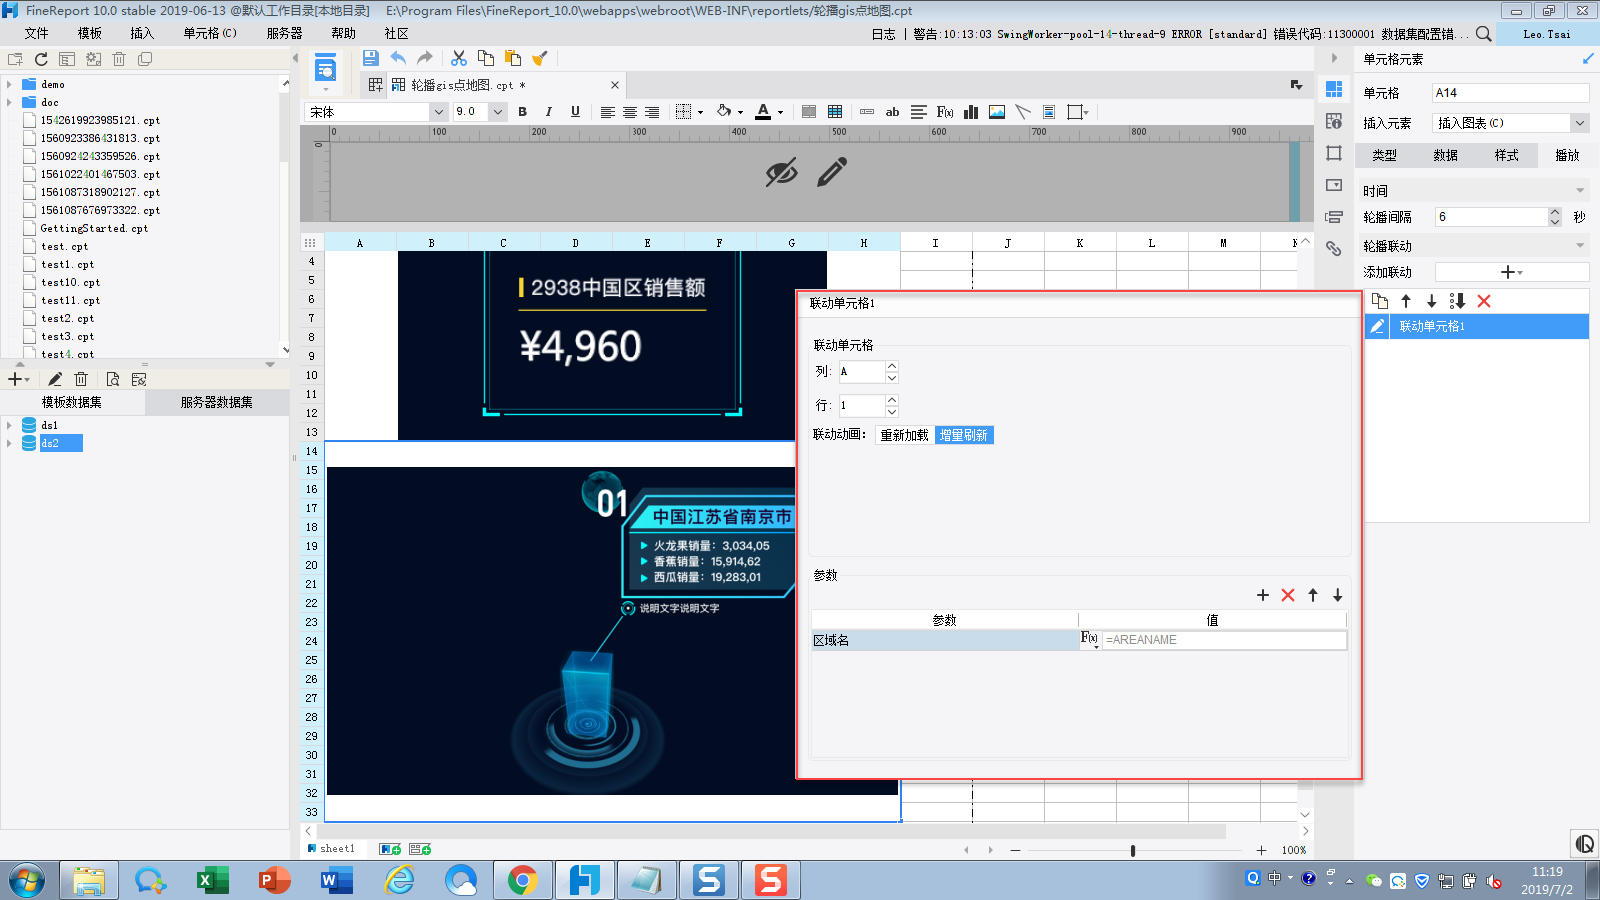Open the 宋体 font family dropdown
The width and height of the screenshot is (1600, 900).
(438, 112)
